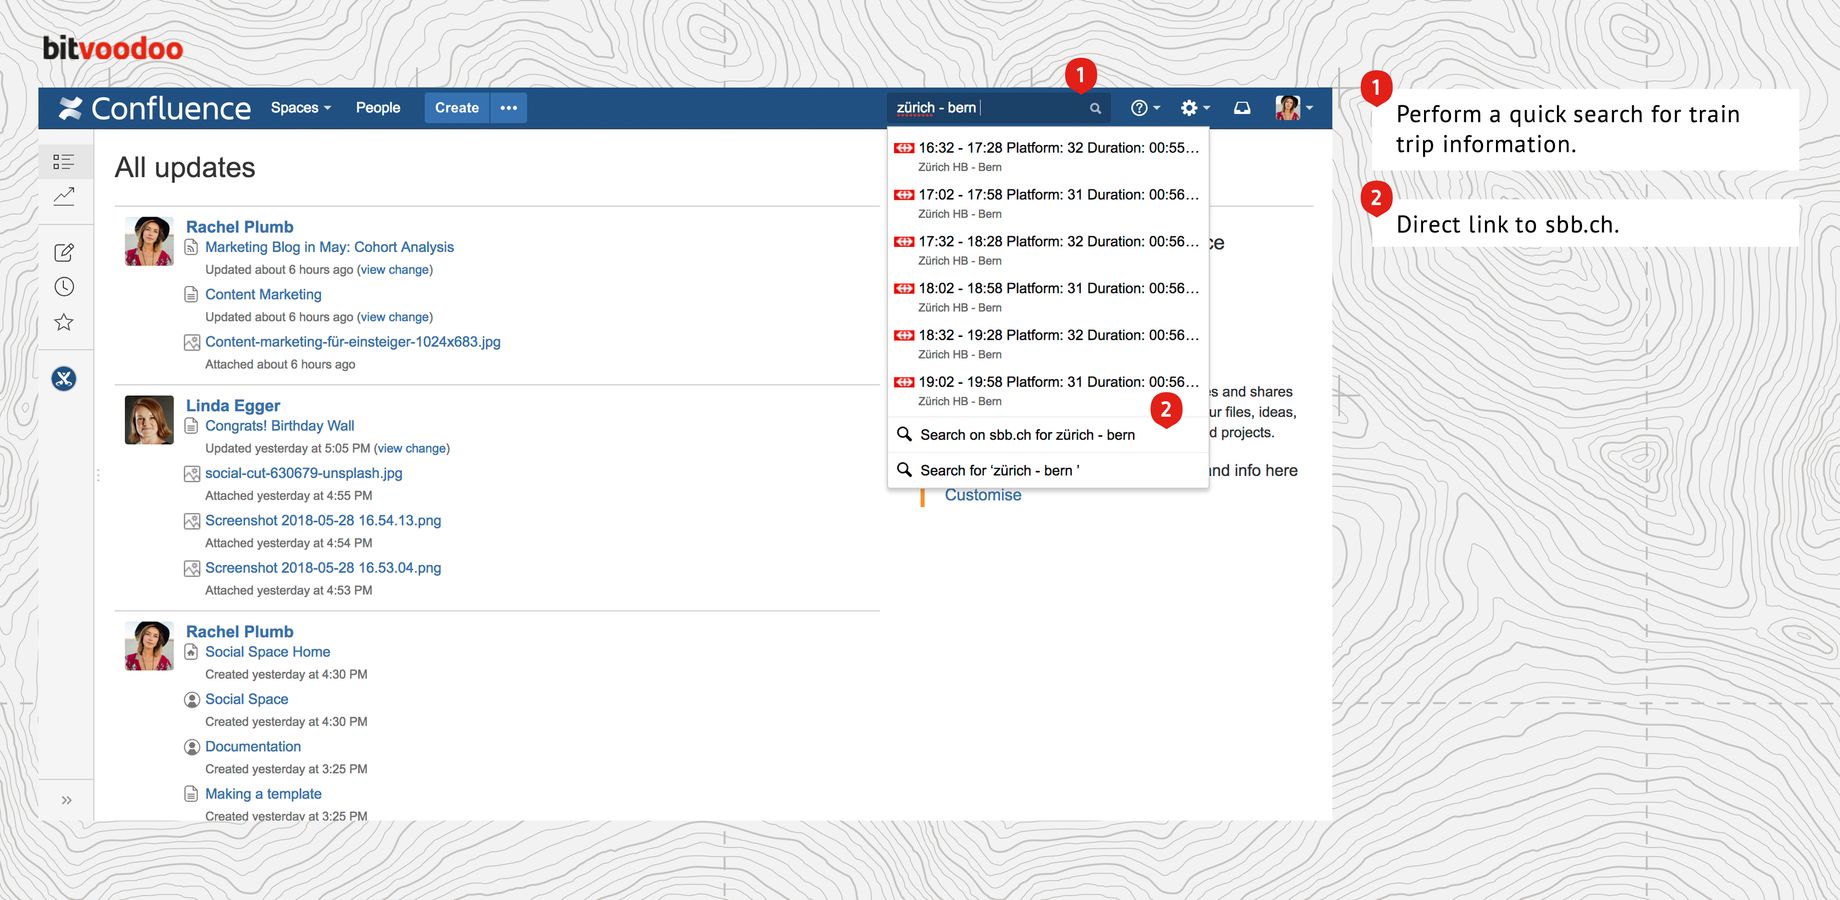Open the People menu item
This screenshot has height=900, width=1840.
pyautogui.click(x=378, y=108)
